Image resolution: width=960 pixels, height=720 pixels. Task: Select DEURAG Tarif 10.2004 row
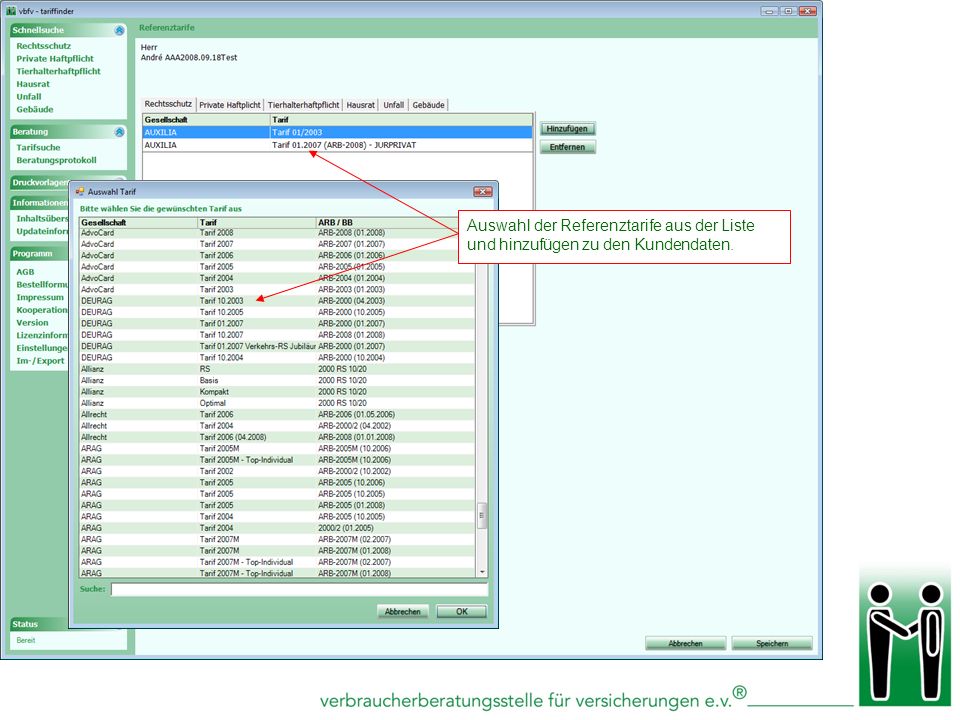(x=277, y=358)
